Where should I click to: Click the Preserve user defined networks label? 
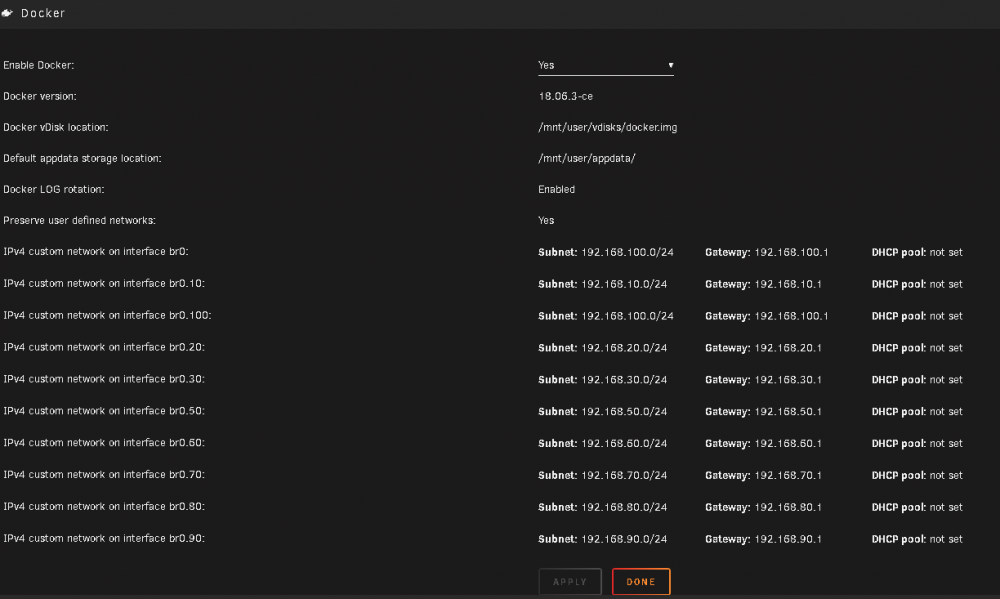(79, 220)
